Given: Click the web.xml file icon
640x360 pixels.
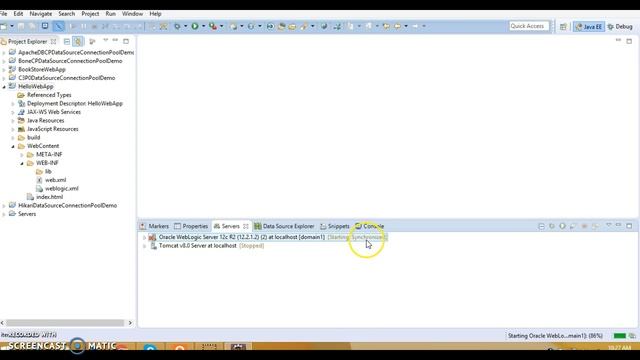Looking at the screenshot, I should 39,180.
